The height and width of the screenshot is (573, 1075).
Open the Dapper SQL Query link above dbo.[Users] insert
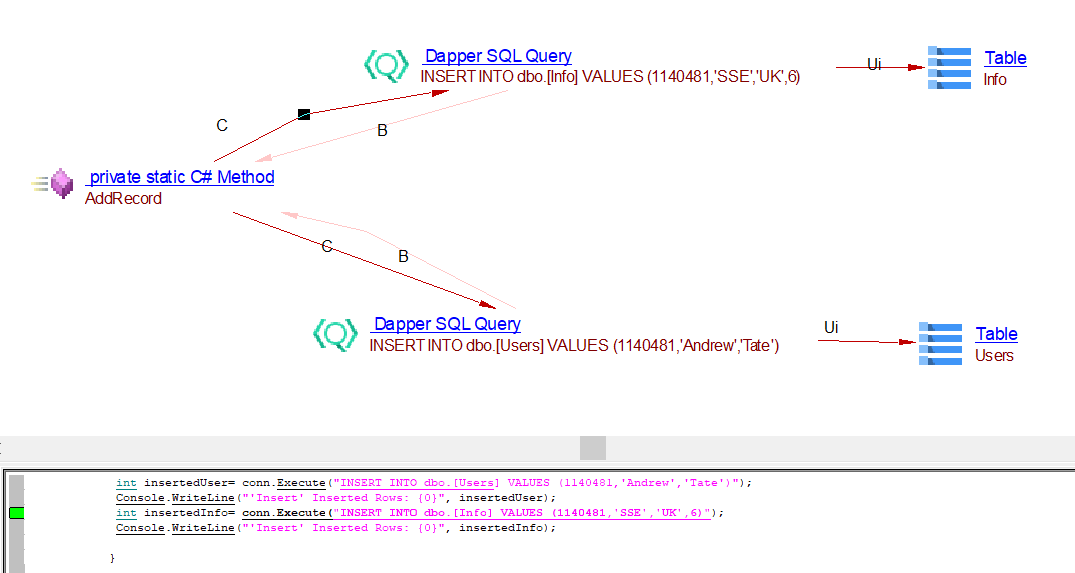[x=447, y=324]
